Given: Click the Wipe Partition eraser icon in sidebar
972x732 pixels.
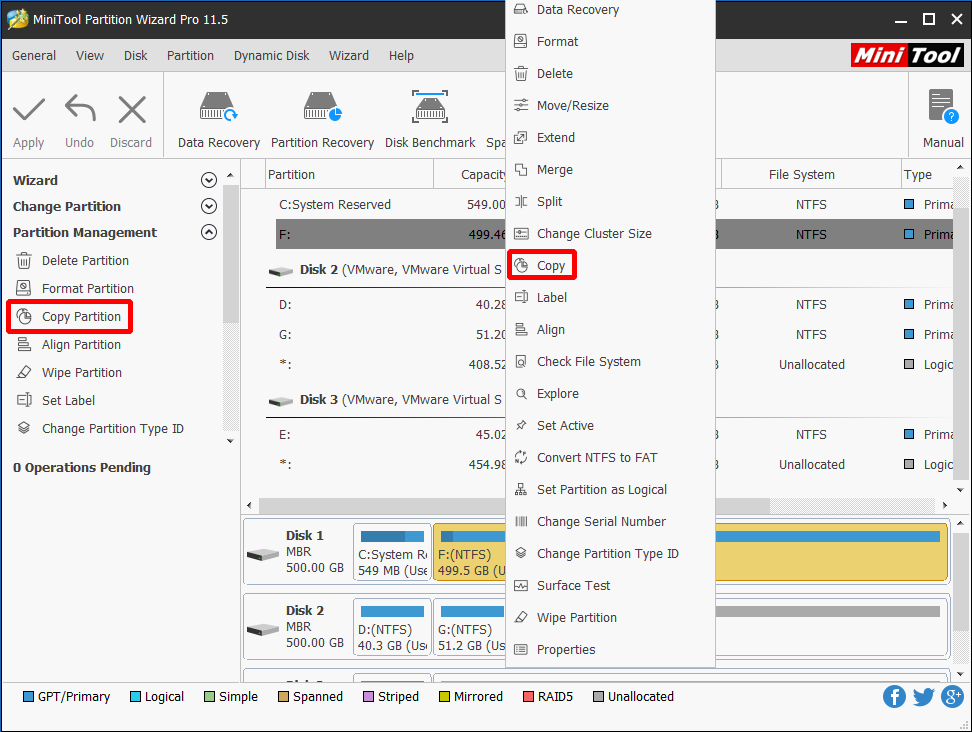Looking at the screenshot, I should click(24, 372).
